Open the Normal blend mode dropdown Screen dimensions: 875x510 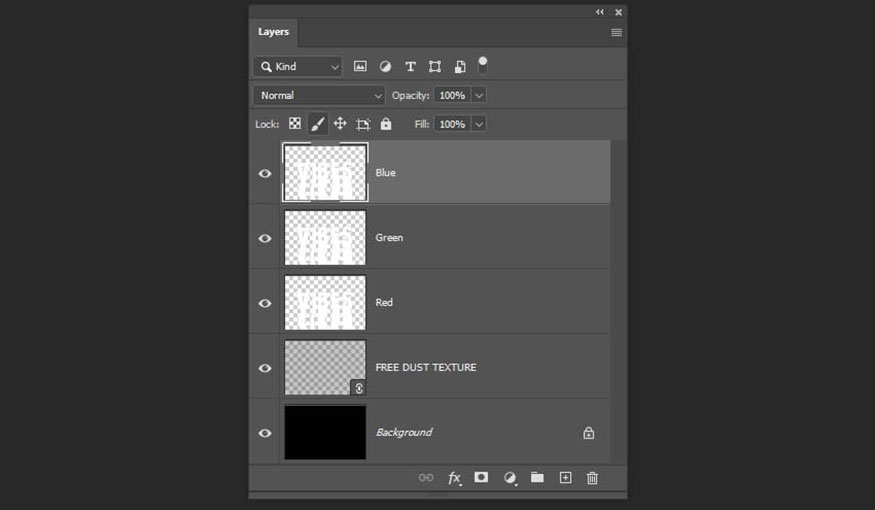(x=319, y=95)
